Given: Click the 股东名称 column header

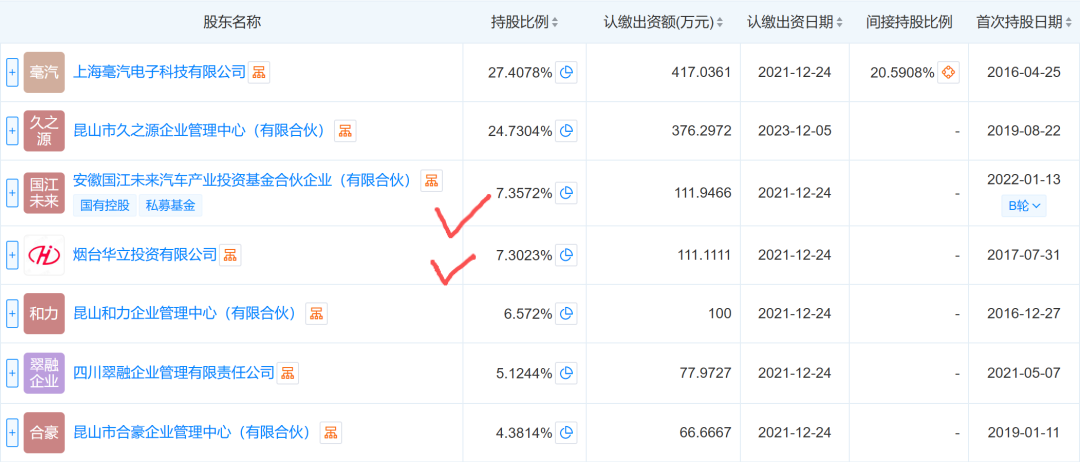Looking at the screenshot, I should click(232, 22).
